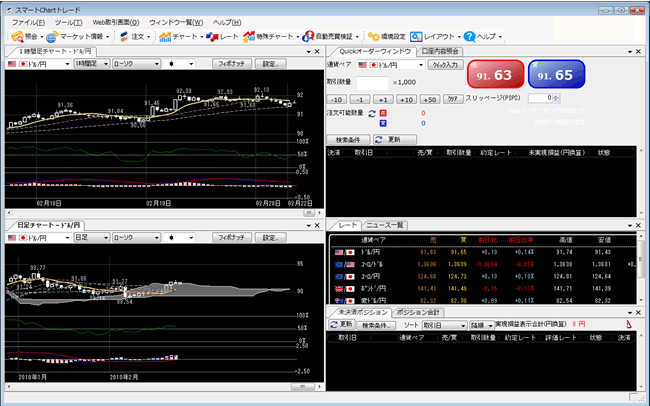This screenshot has height=406, width=650.
Task: Select the Quickオーダーウィンドウ tab
Action: coord(375,51)
